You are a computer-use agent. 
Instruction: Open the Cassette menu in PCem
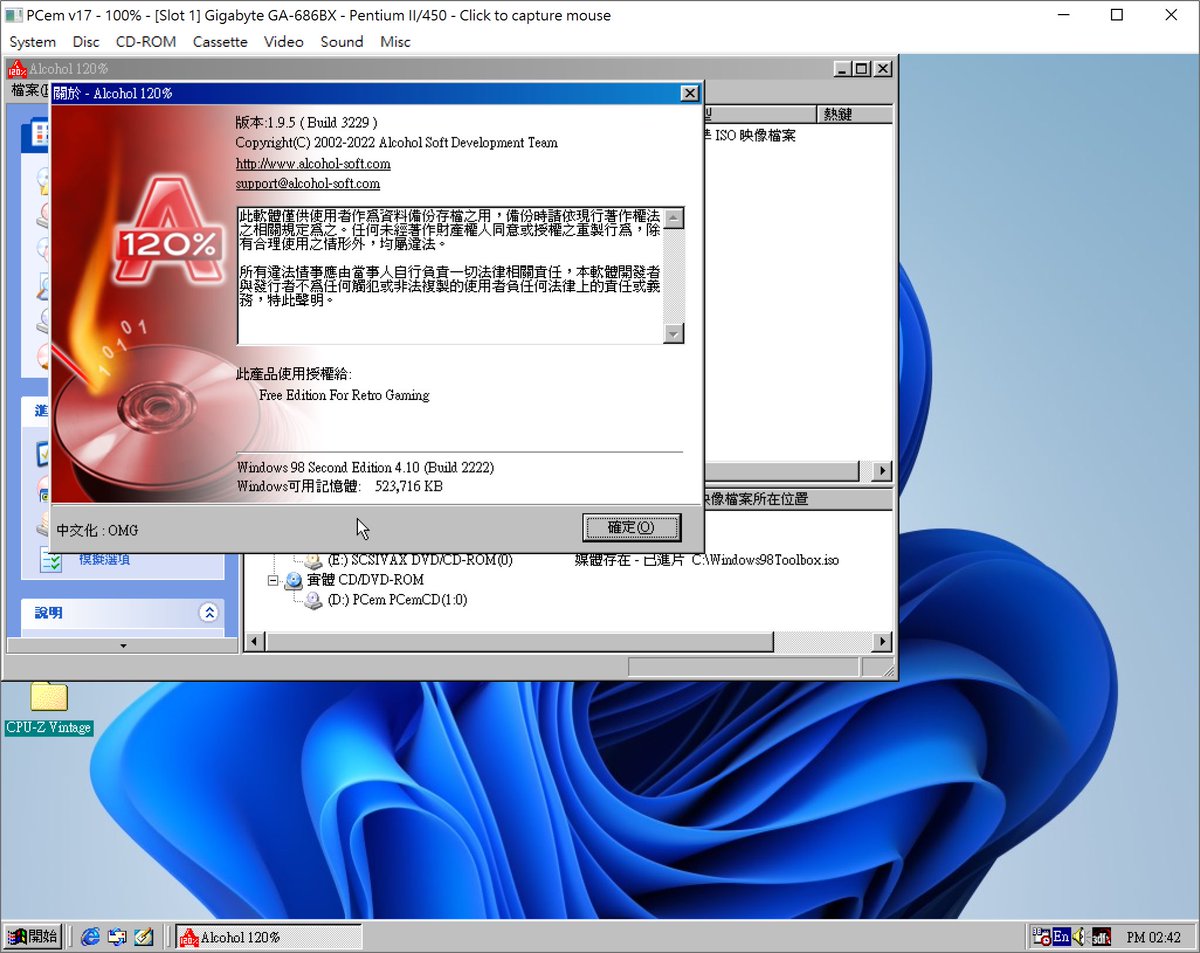coord(220,42)
